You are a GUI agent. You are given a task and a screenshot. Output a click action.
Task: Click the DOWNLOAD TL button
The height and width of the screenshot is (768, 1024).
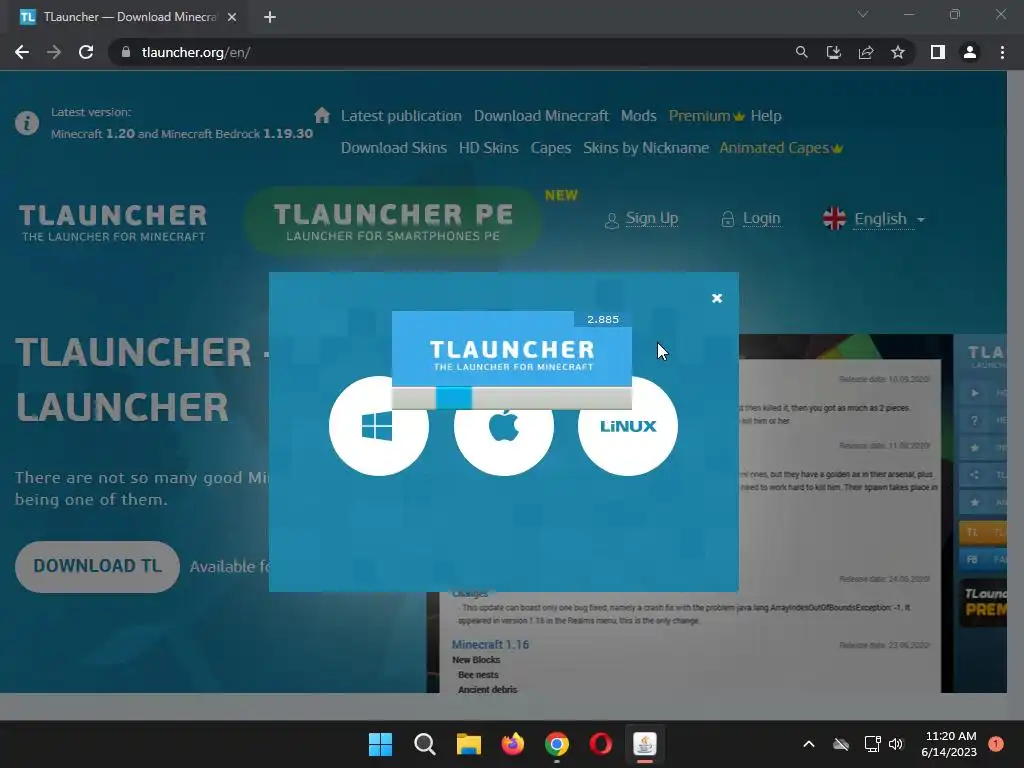(x=97, y=566)
